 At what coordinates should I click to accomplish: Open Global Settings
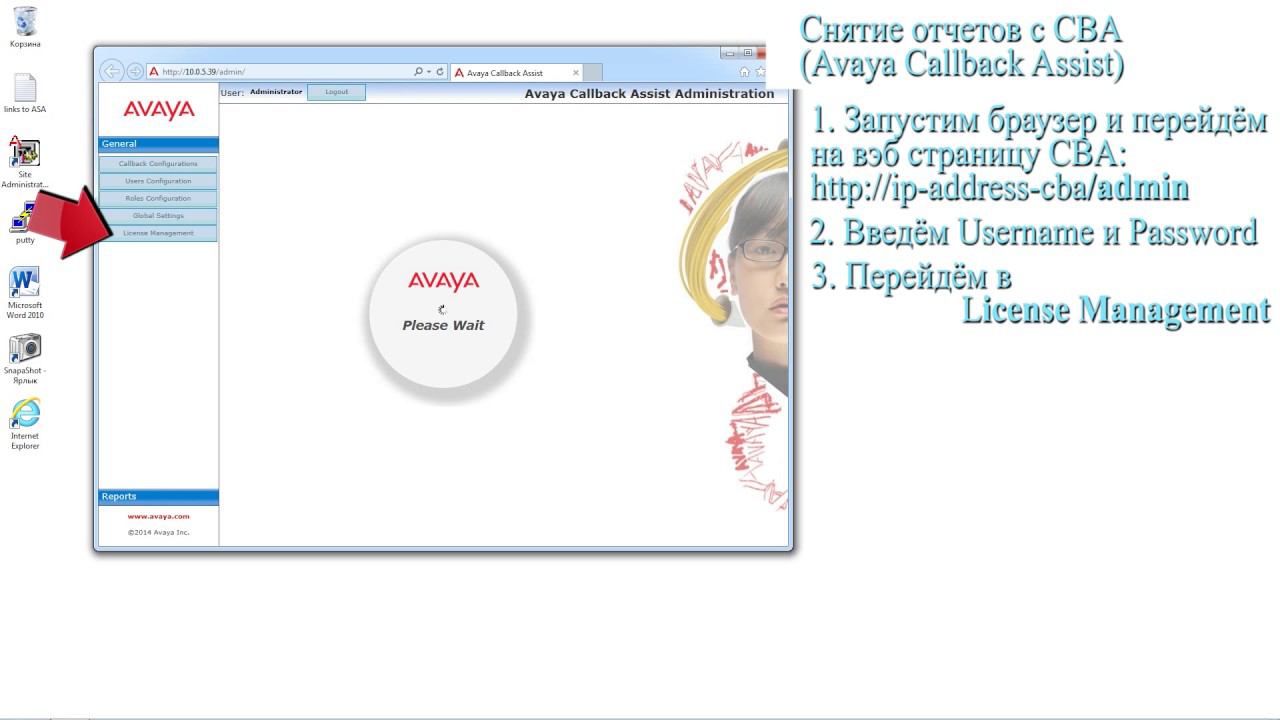(x=158, y=216)
